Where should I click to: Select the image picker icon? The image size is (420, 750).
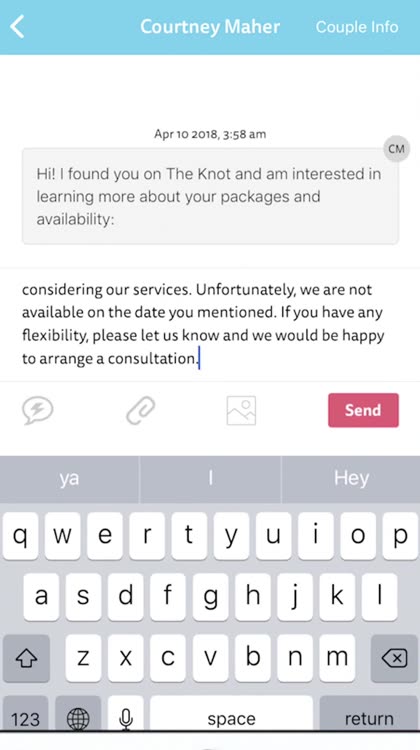pyautogui.click(x=241, y=410)
